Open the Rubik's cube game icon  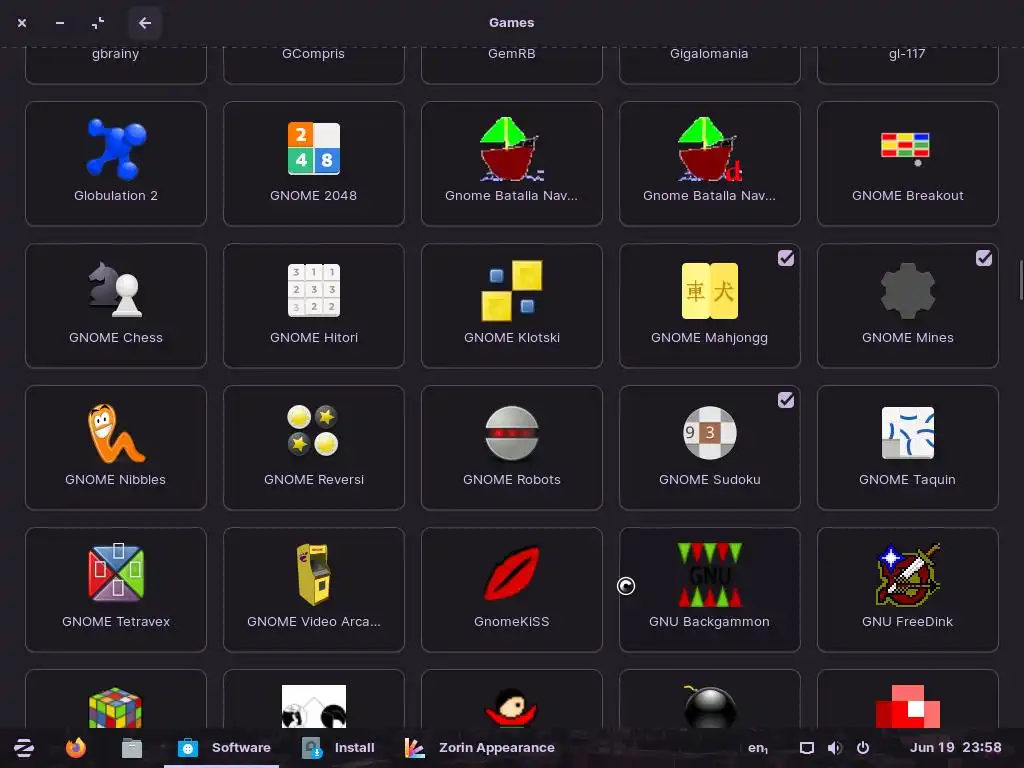point(116,707)
